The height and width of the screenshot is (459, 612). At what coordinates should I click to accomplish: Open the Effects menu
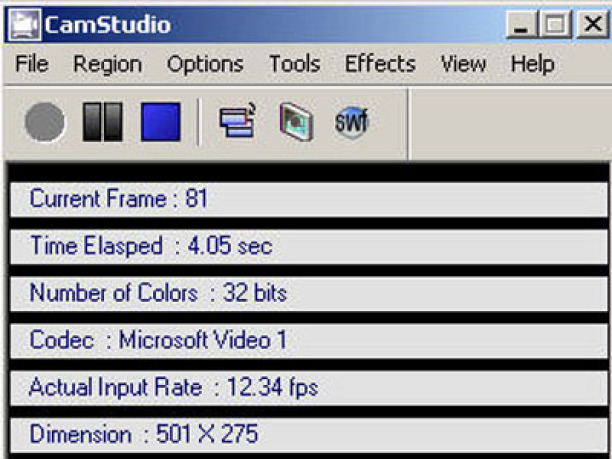pyautogui.click(x=380, y=64)
